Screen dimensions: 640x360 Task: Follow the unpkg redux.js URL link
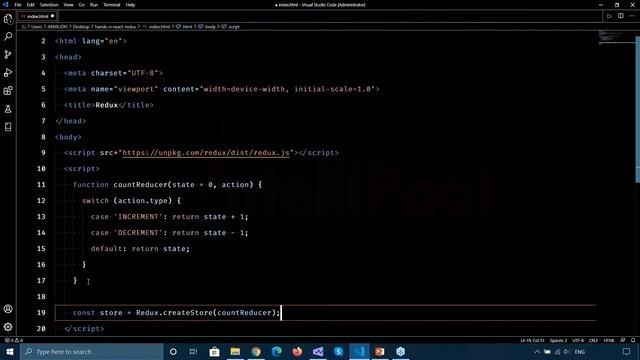206,153
